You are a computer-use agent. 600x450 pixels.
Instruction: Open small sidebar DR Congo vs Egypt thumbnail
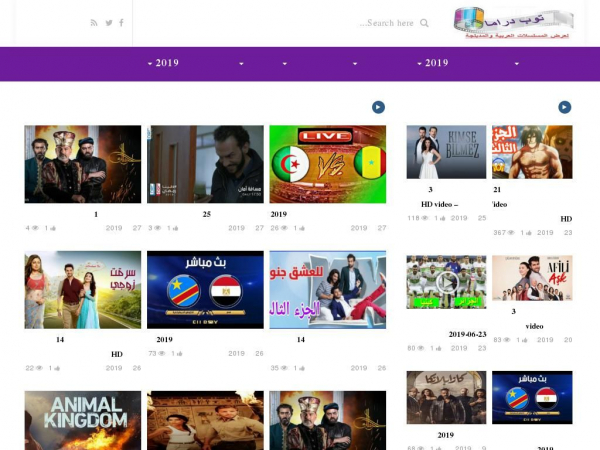[532, 397]
